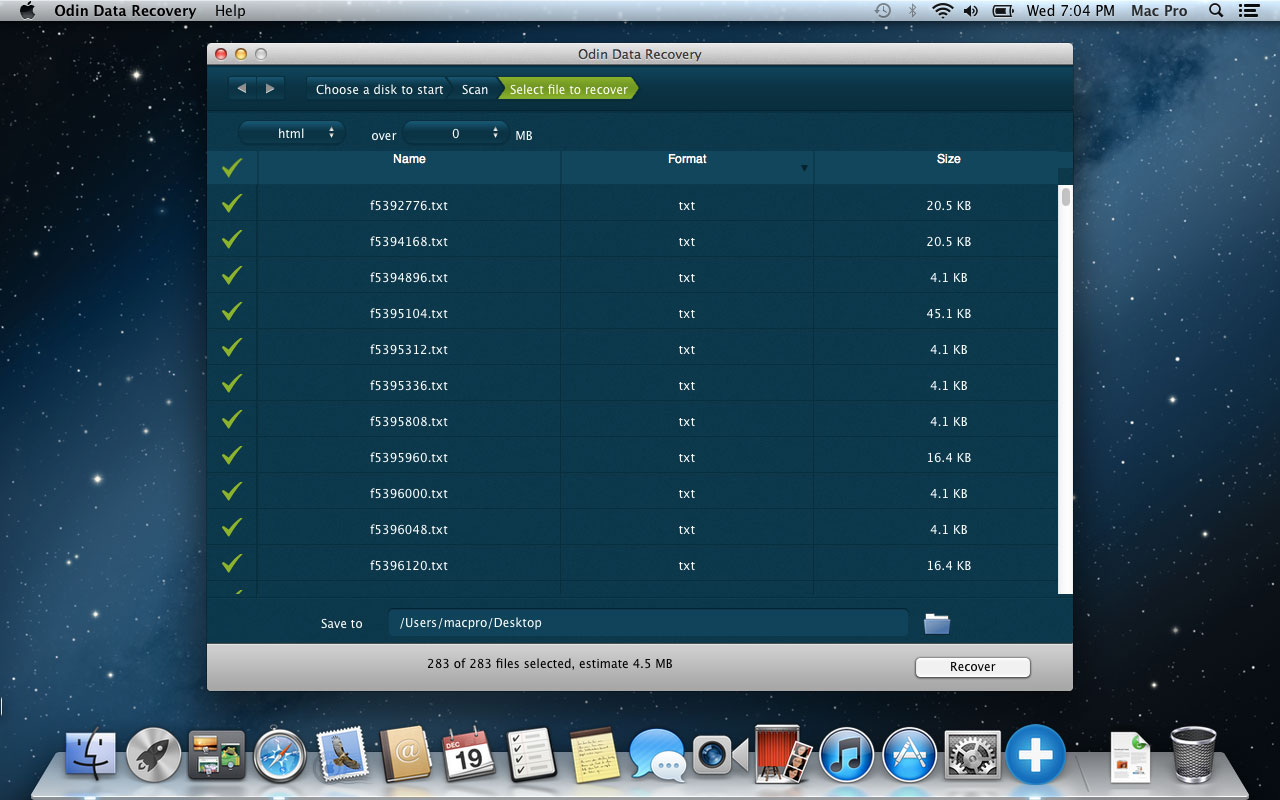
Task: Open the document stack in dock
Action: coord(1130,757)
